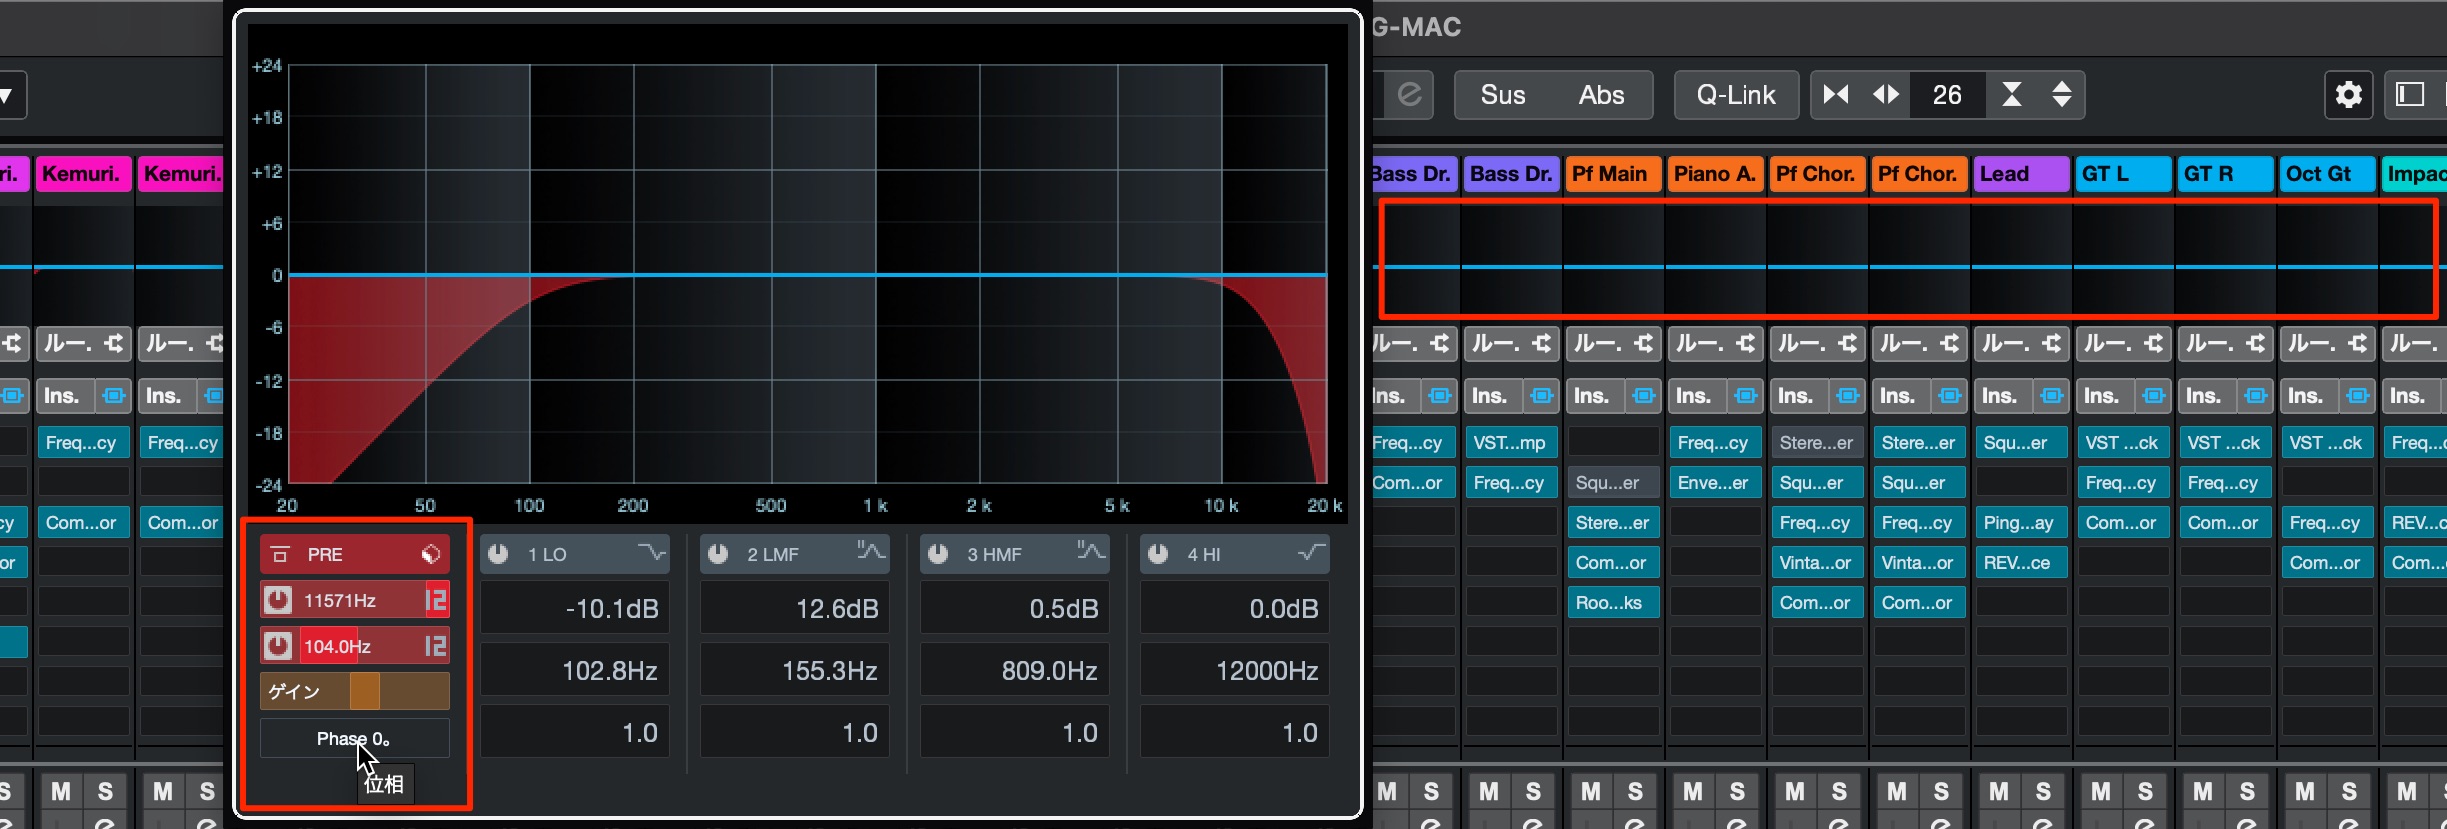Select the Piano A. channel name label
Screen dimensions: 2447x829
1715,174
